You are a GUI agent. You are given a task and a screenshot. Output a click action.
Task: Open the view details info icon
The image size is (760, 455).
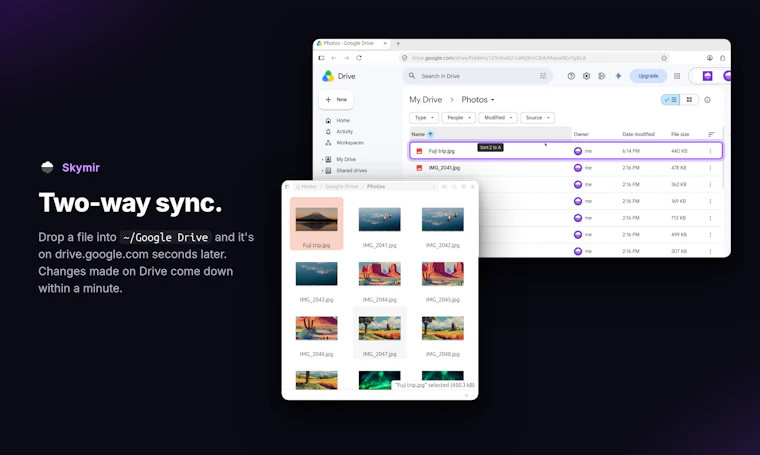[707, 99]
